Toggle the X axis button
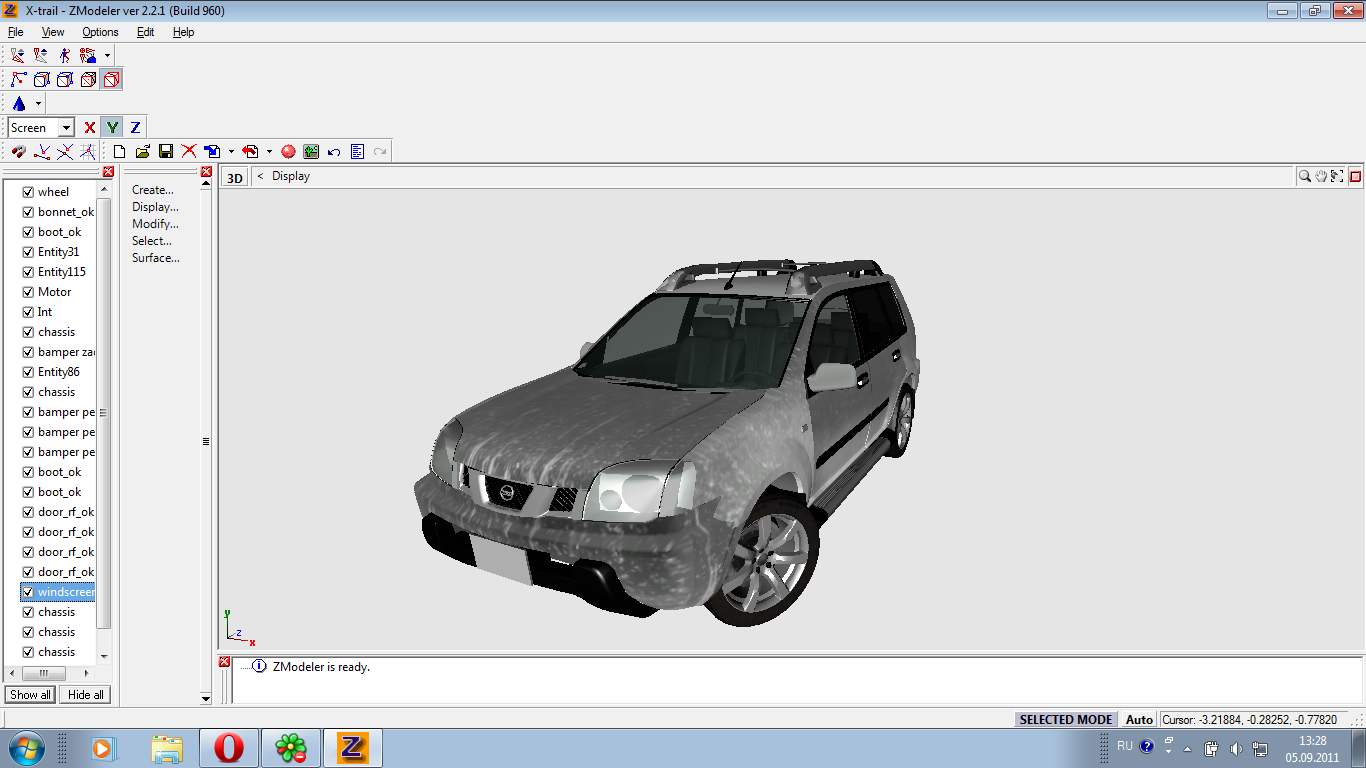 pos(89,127)
